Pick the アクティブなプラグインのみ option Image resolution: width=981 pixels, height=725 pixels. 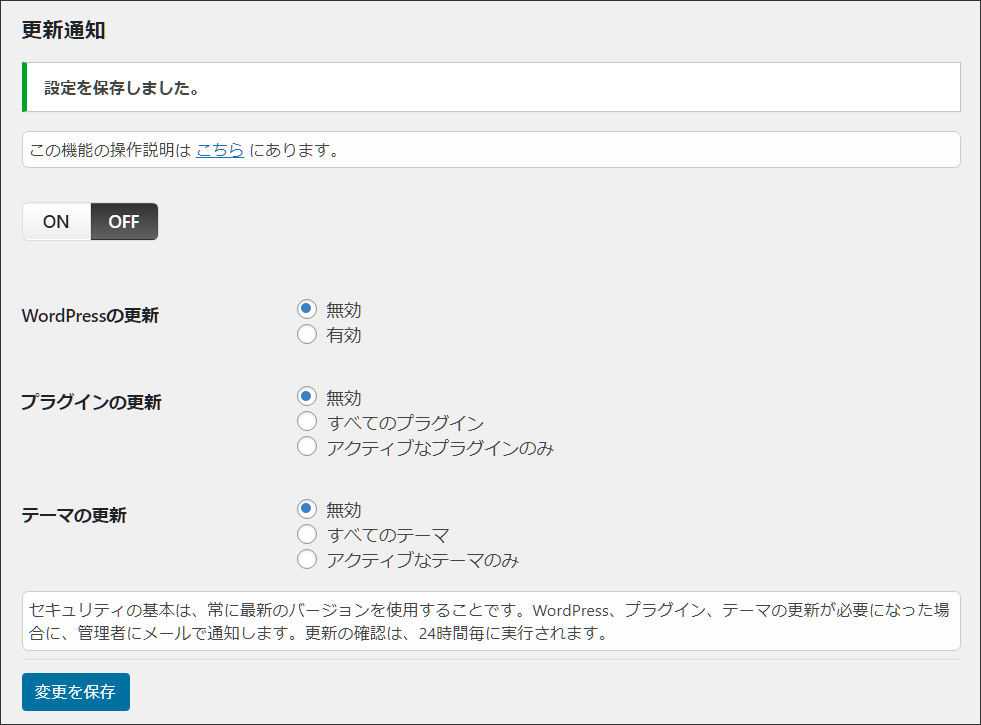(307, 448)
